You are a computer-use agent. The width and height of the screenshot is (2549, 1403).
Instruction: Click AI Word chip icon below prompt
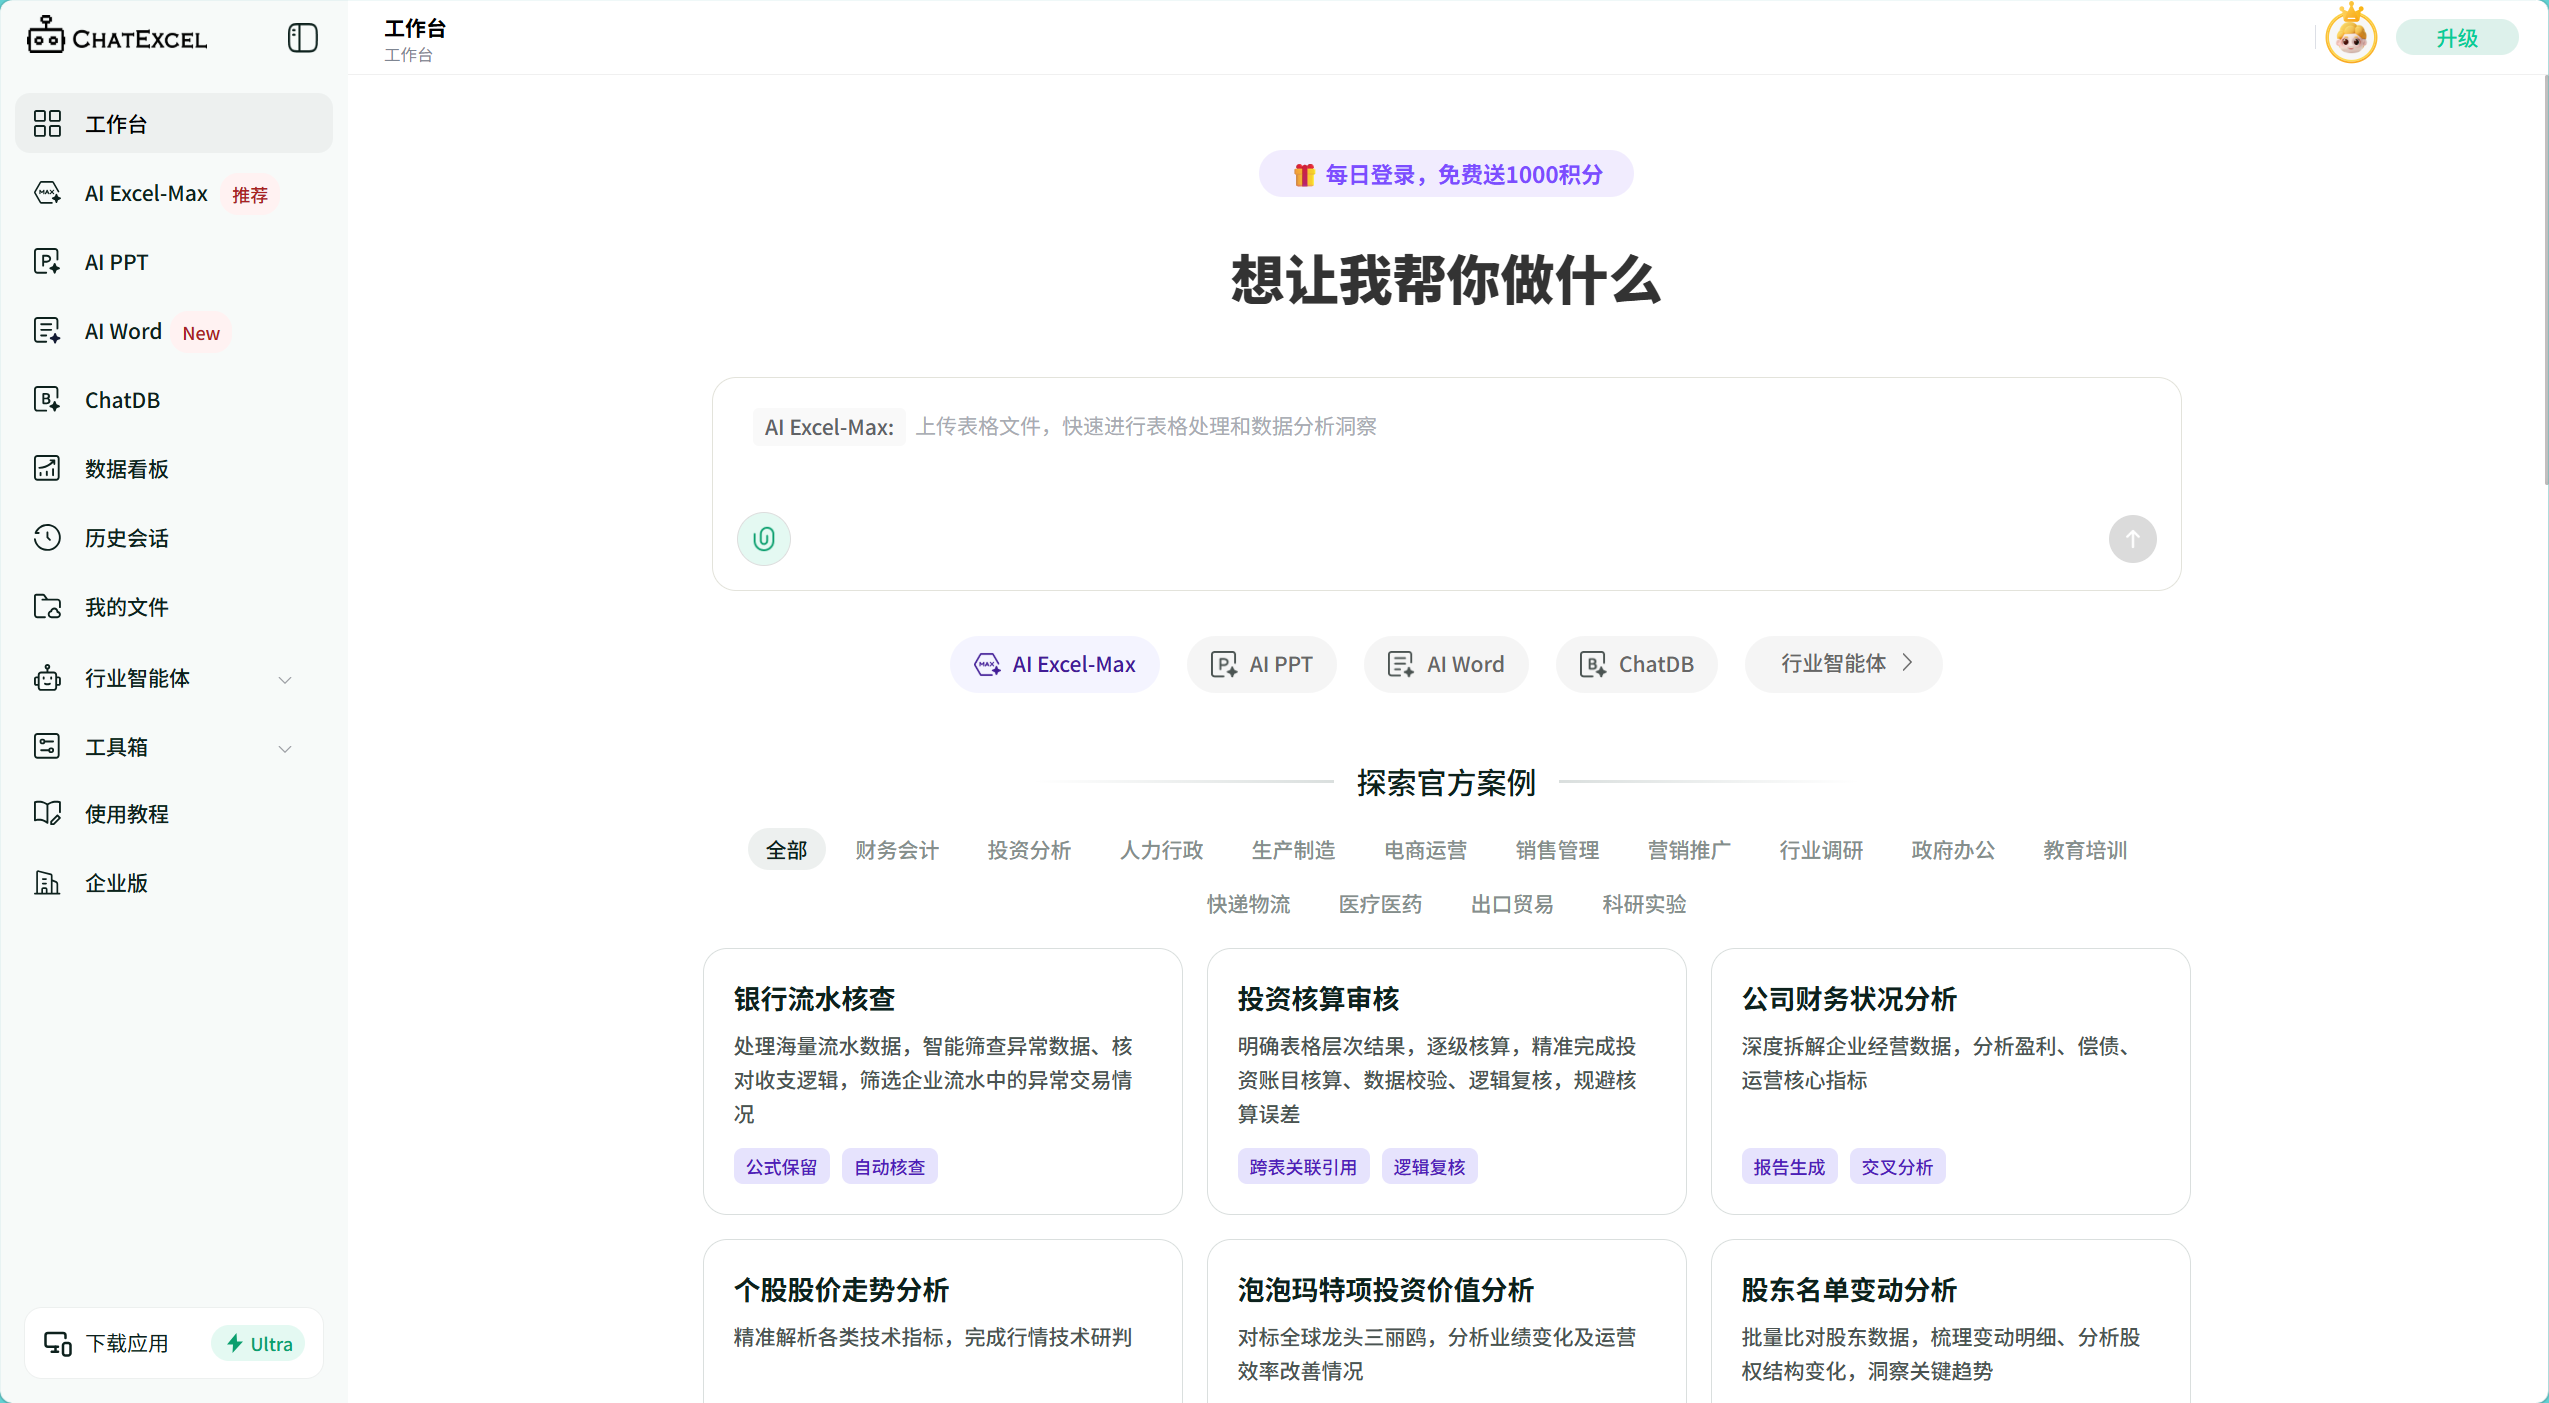click(x=1401, y=665)
